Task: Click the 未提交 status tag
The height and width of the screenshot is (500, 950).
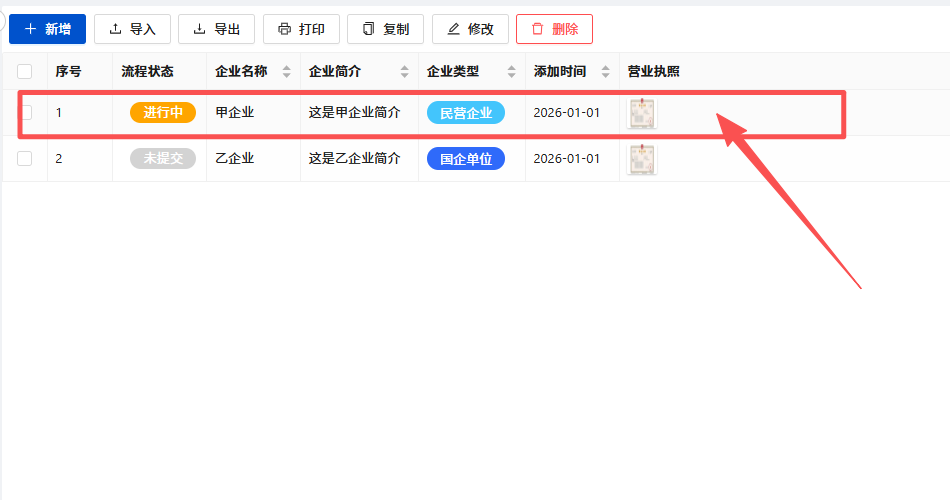Action: click(x=163, y=159)
